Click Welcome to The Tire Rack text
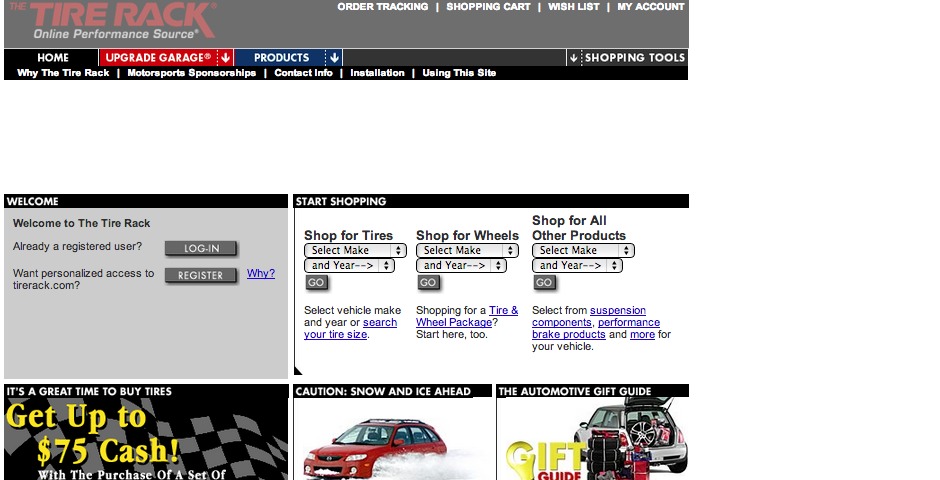The width and height of the screenshot is (940, 480). click(82, 224)
